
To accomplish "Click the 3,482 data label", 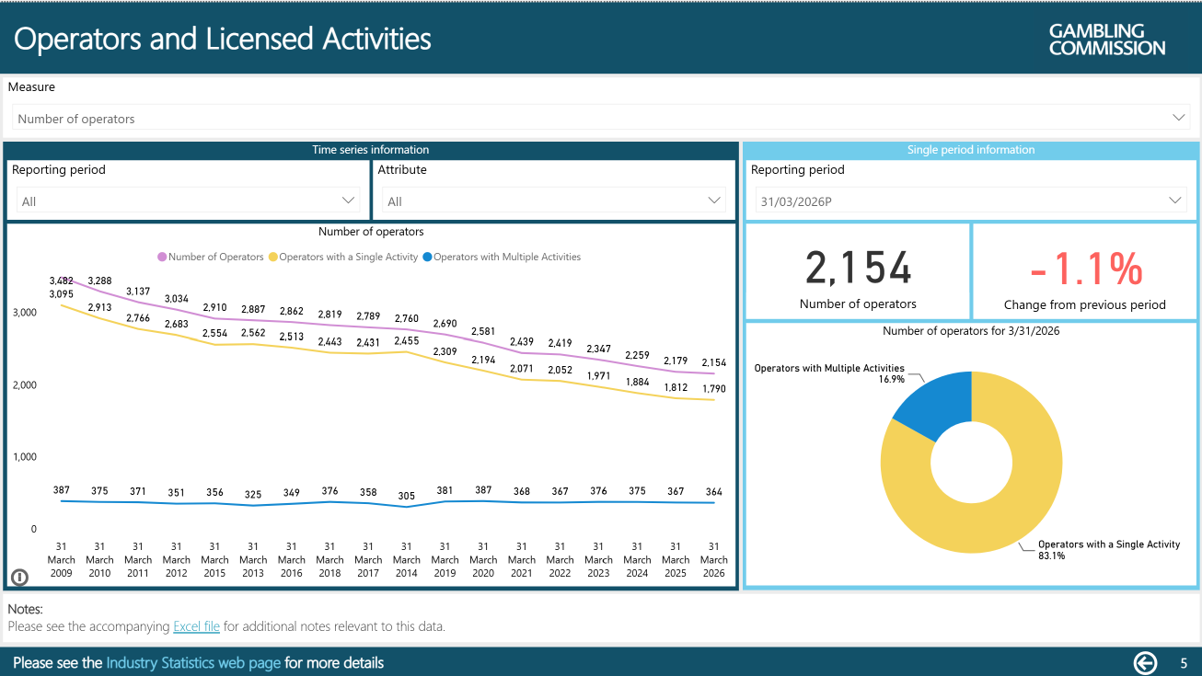I will [x=61, y=281].
